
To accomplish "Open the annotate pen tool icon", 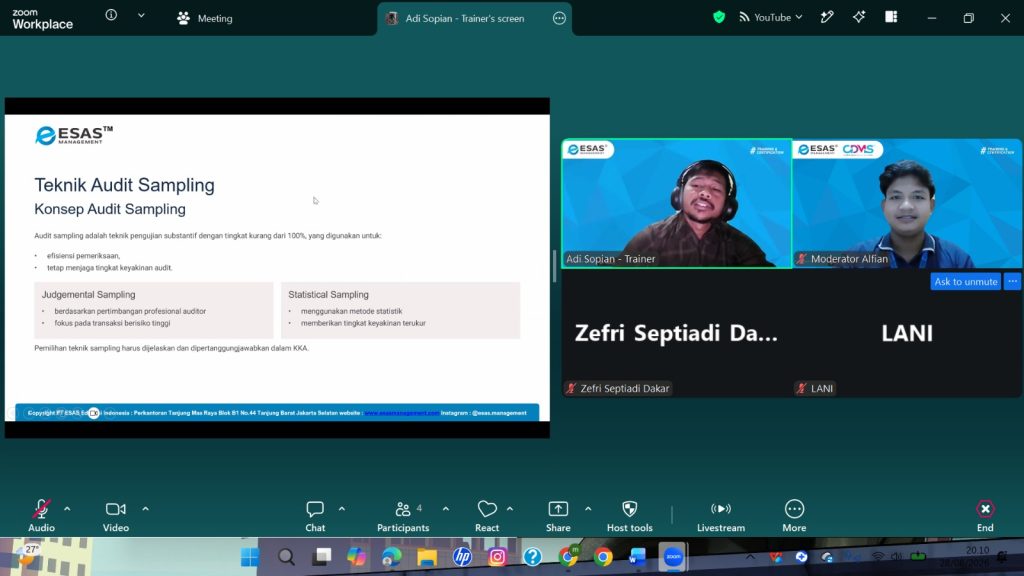I will [827, 18].
